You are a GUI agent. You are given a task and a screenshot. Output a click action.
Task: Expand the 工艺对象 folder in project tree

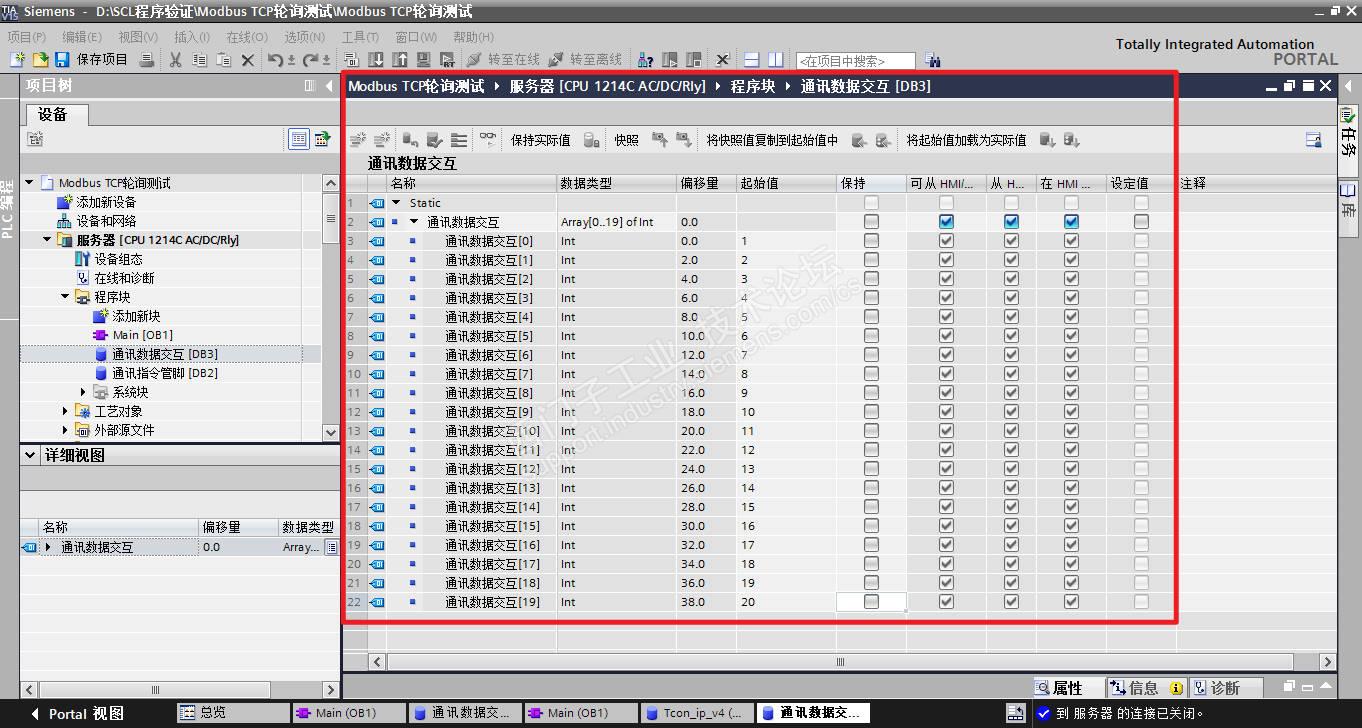point(65,411)
